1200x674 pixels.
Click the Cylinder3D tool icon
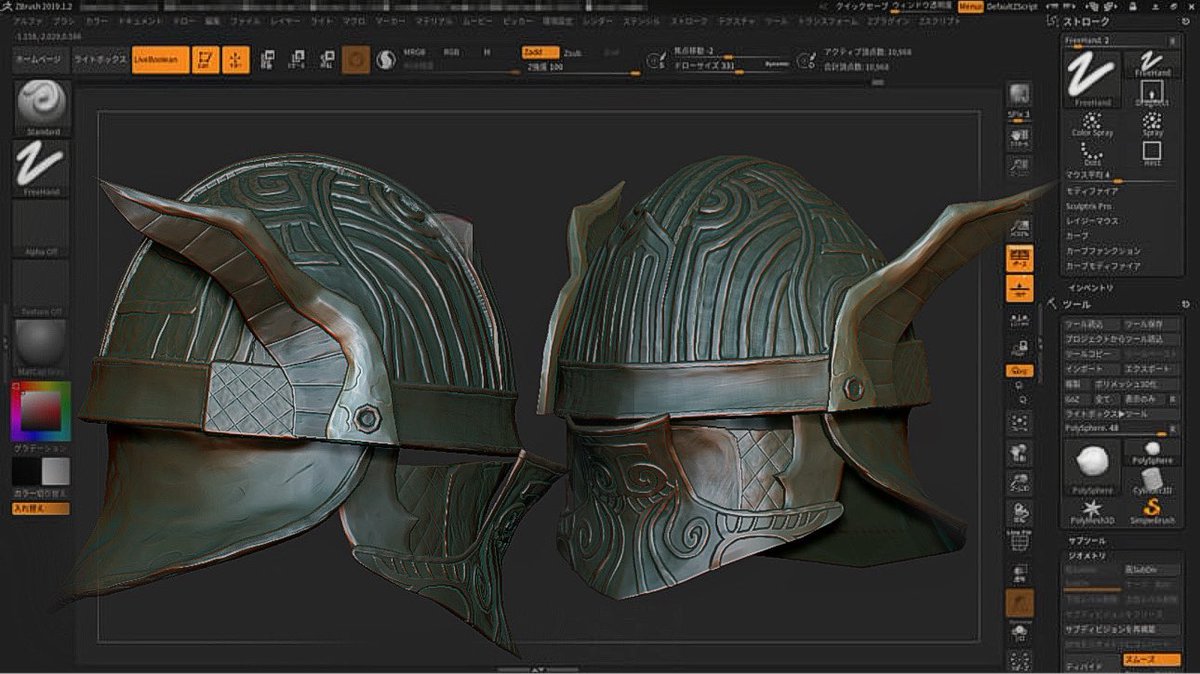point(1152,476)
